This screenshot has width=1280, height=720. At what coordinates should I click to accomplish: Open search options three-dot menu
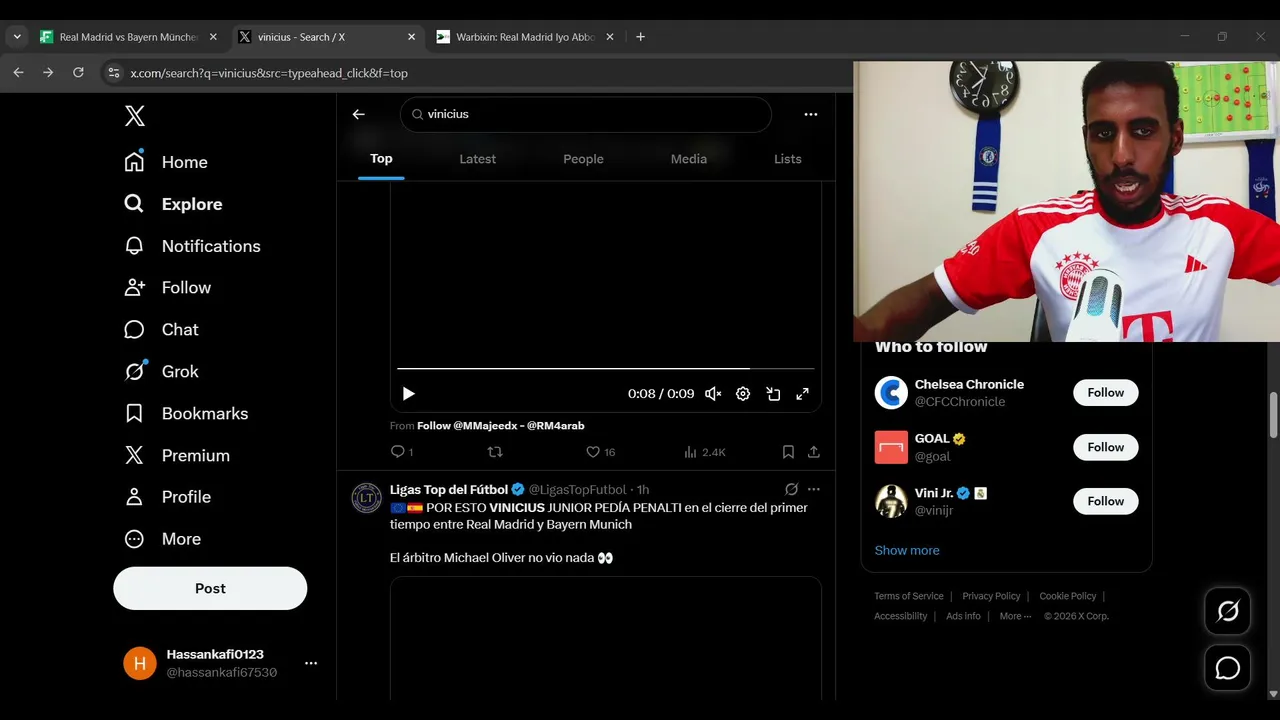(811, 114)
